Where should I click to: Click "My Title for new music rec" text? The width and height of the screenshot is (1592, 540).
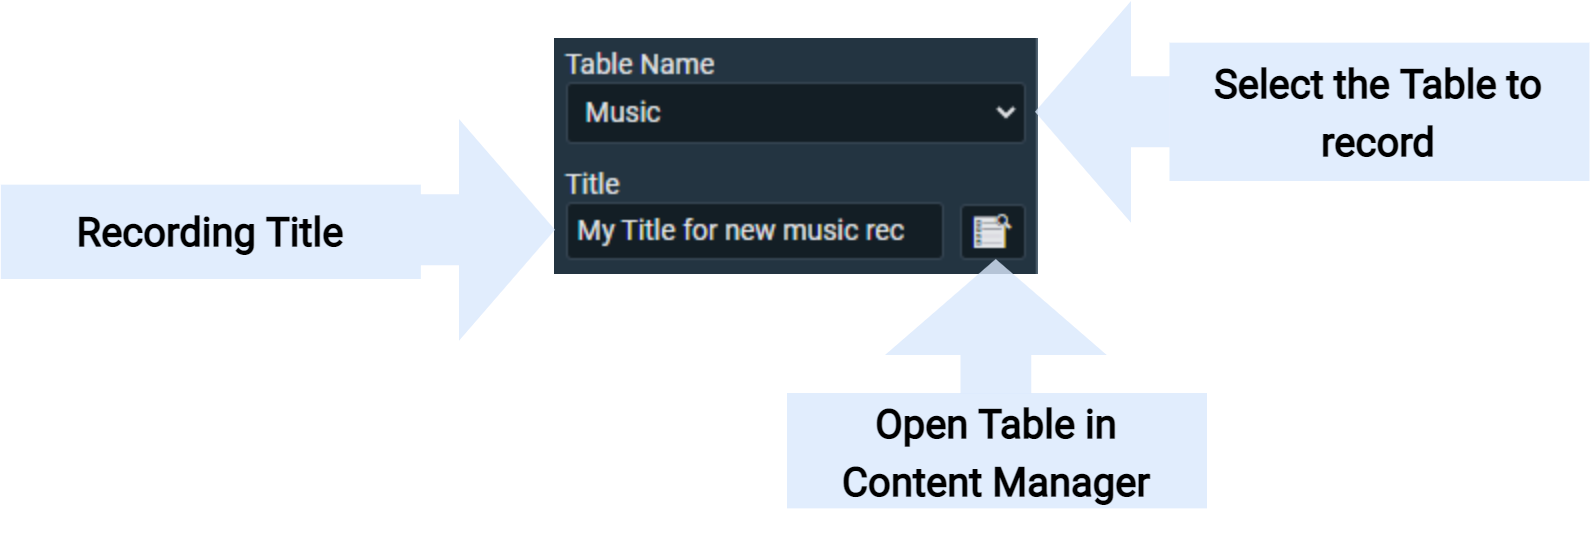[740, 232]
